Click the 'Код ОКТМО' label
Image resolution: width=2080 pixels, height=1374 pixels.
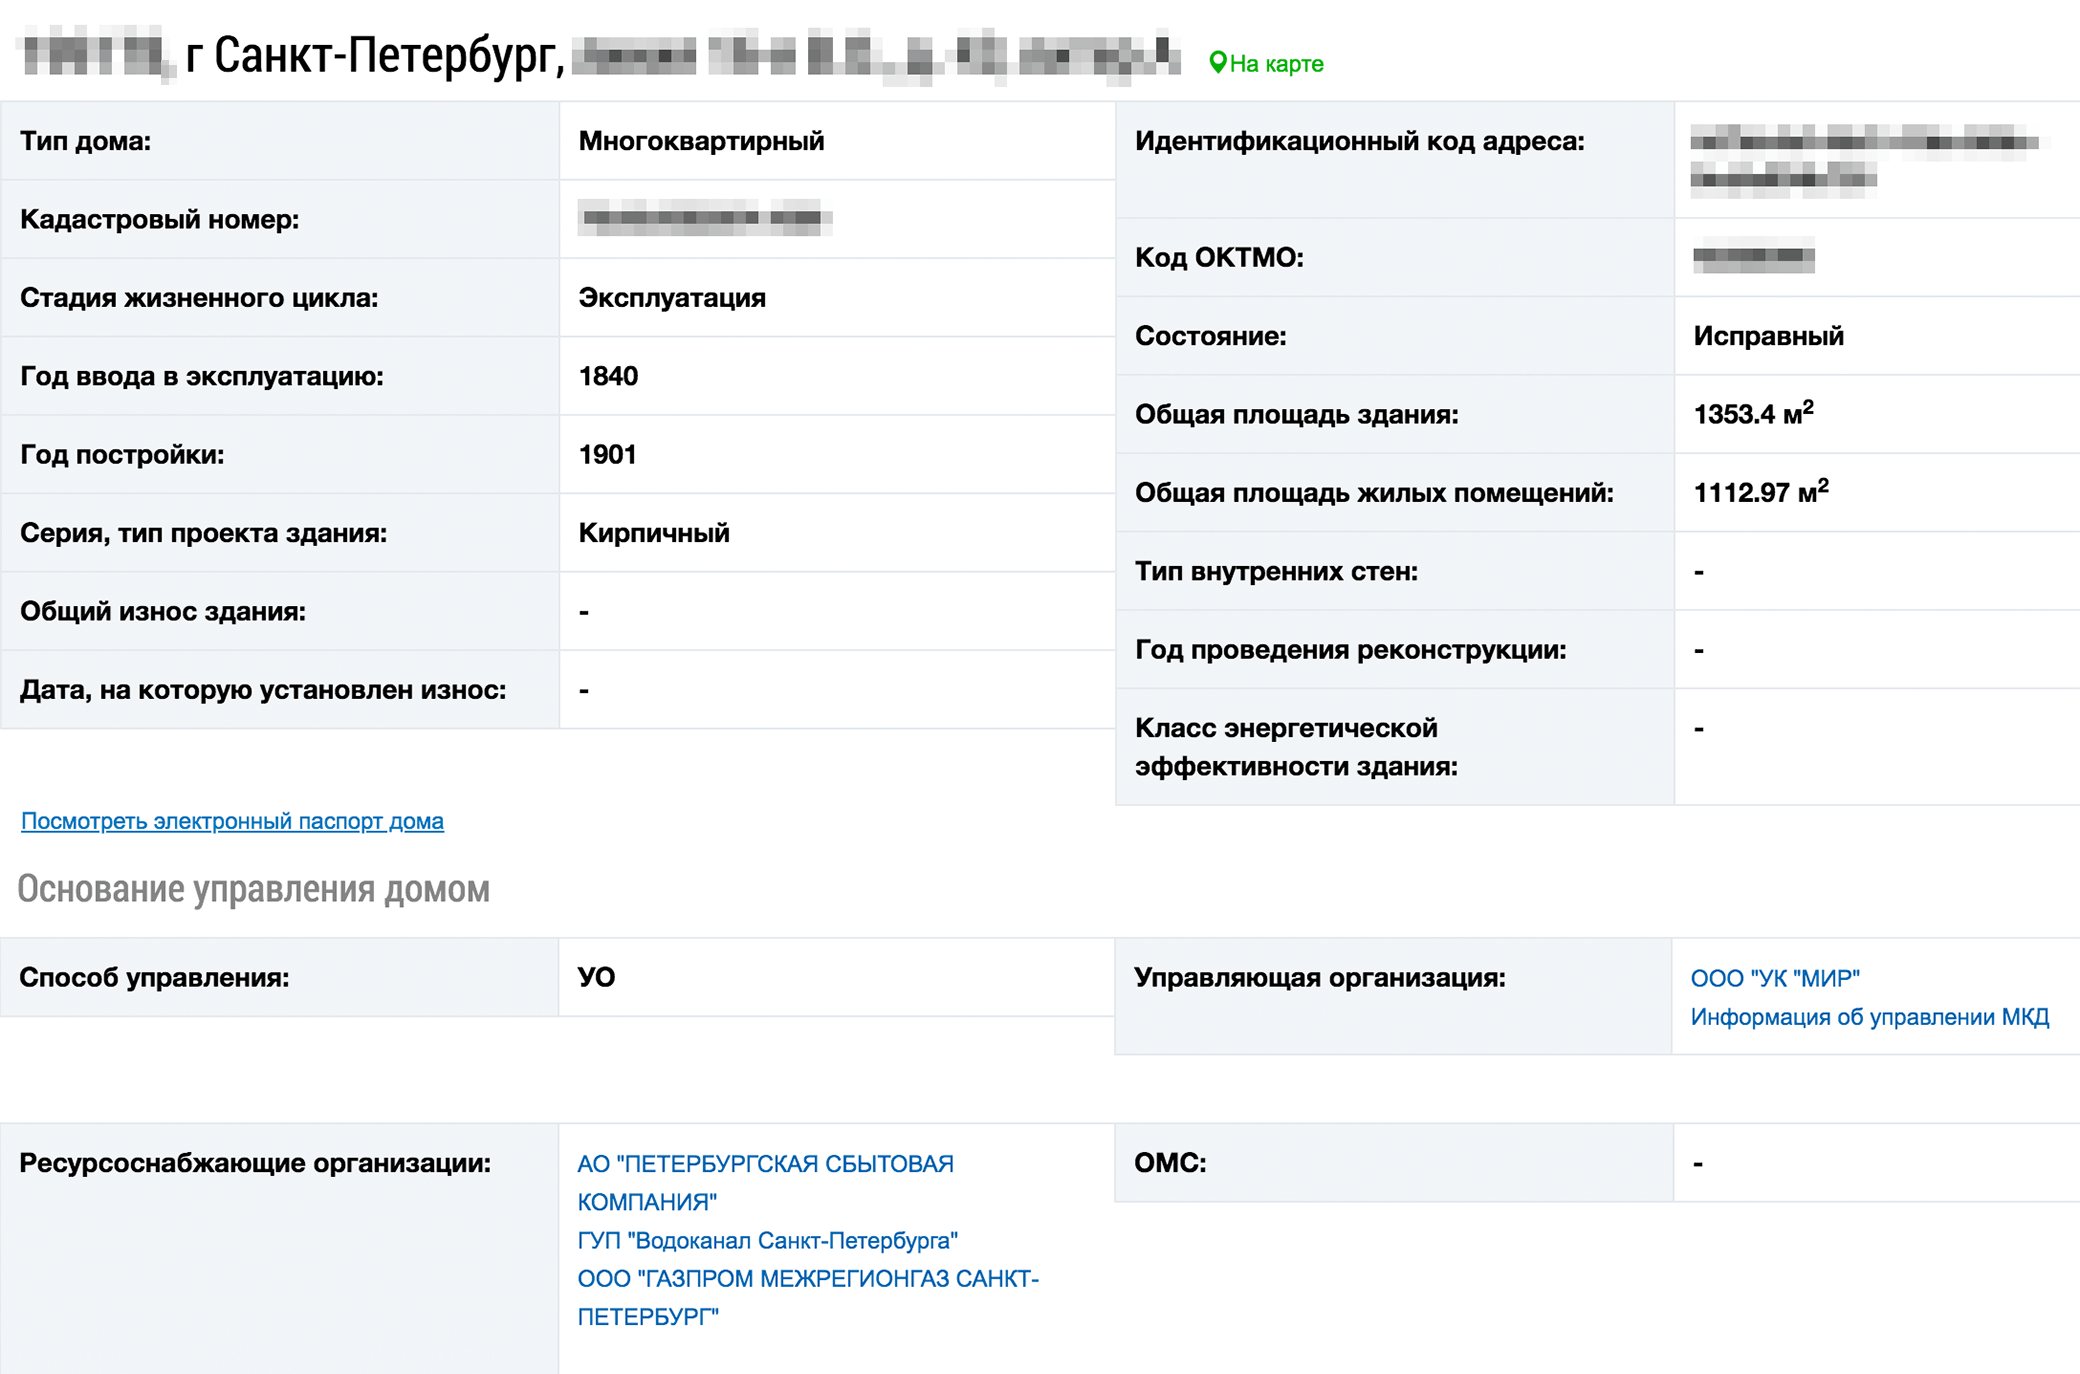(1219, 258)
